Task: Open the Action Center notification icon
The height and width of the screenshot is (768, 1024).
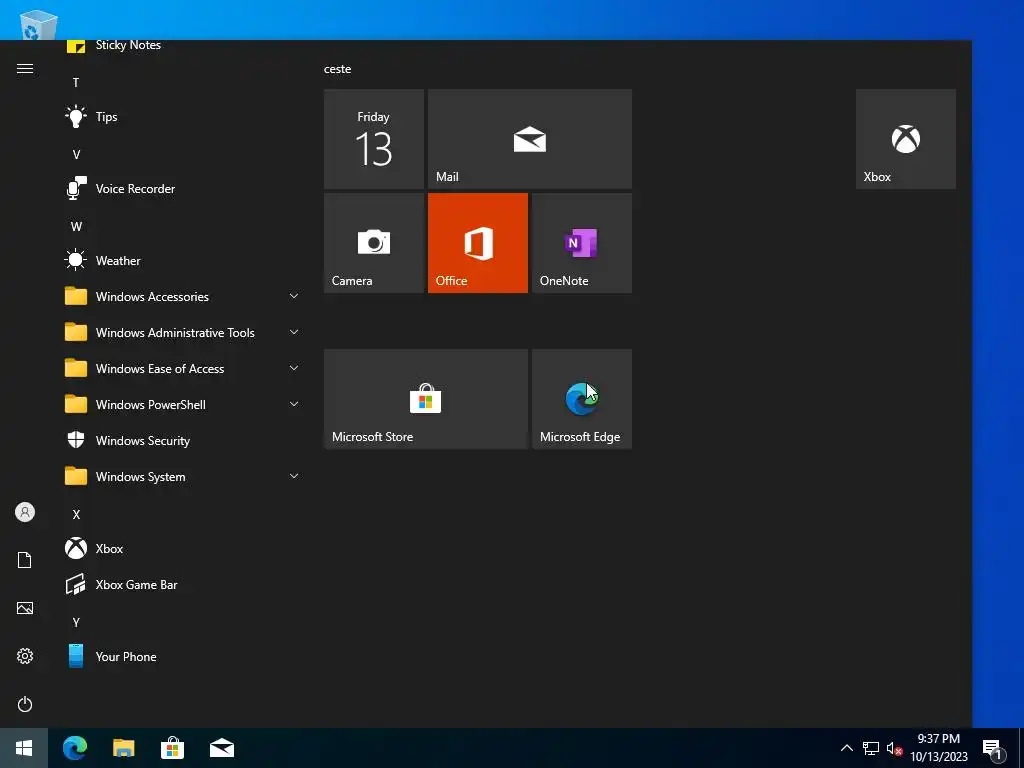Action: (993, 748)
